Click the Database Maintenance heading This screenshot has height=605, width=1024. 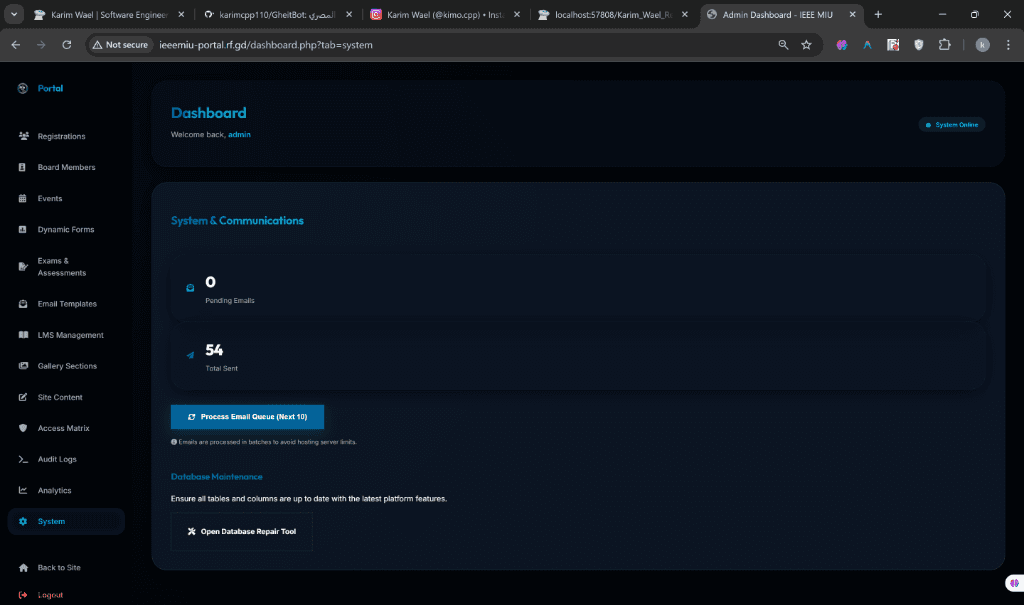pos(217,477)
